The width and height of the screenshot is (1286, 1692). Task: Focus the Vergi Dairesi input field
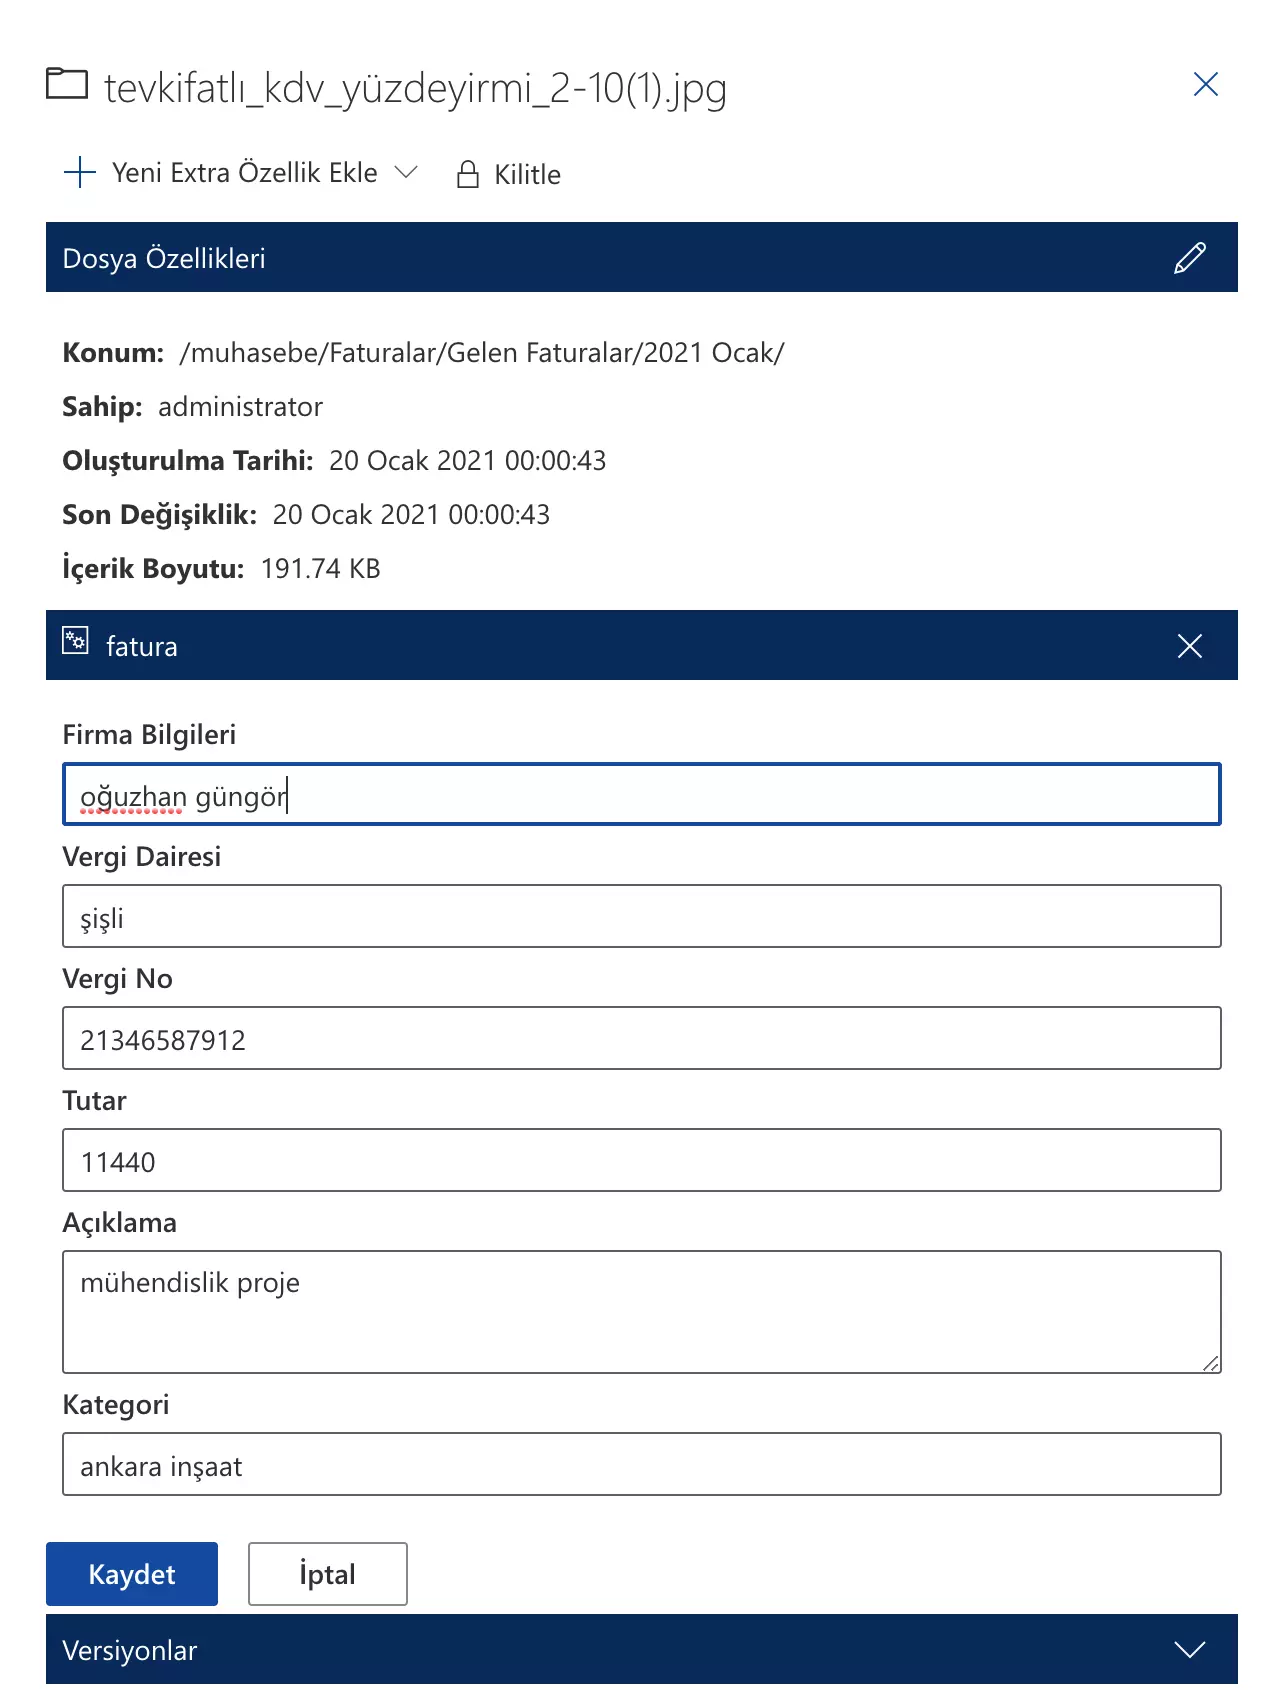click(x=642, y=916)
